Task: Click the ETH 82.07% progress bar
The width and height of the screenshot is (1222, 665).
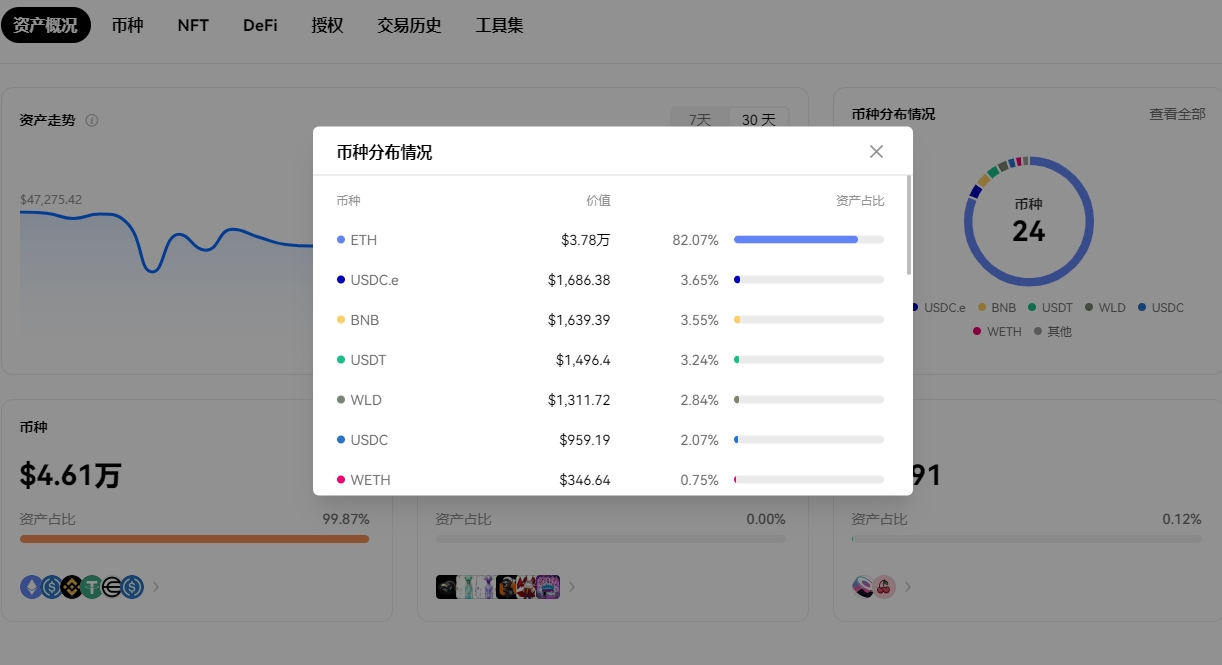Action: point(808,240)
